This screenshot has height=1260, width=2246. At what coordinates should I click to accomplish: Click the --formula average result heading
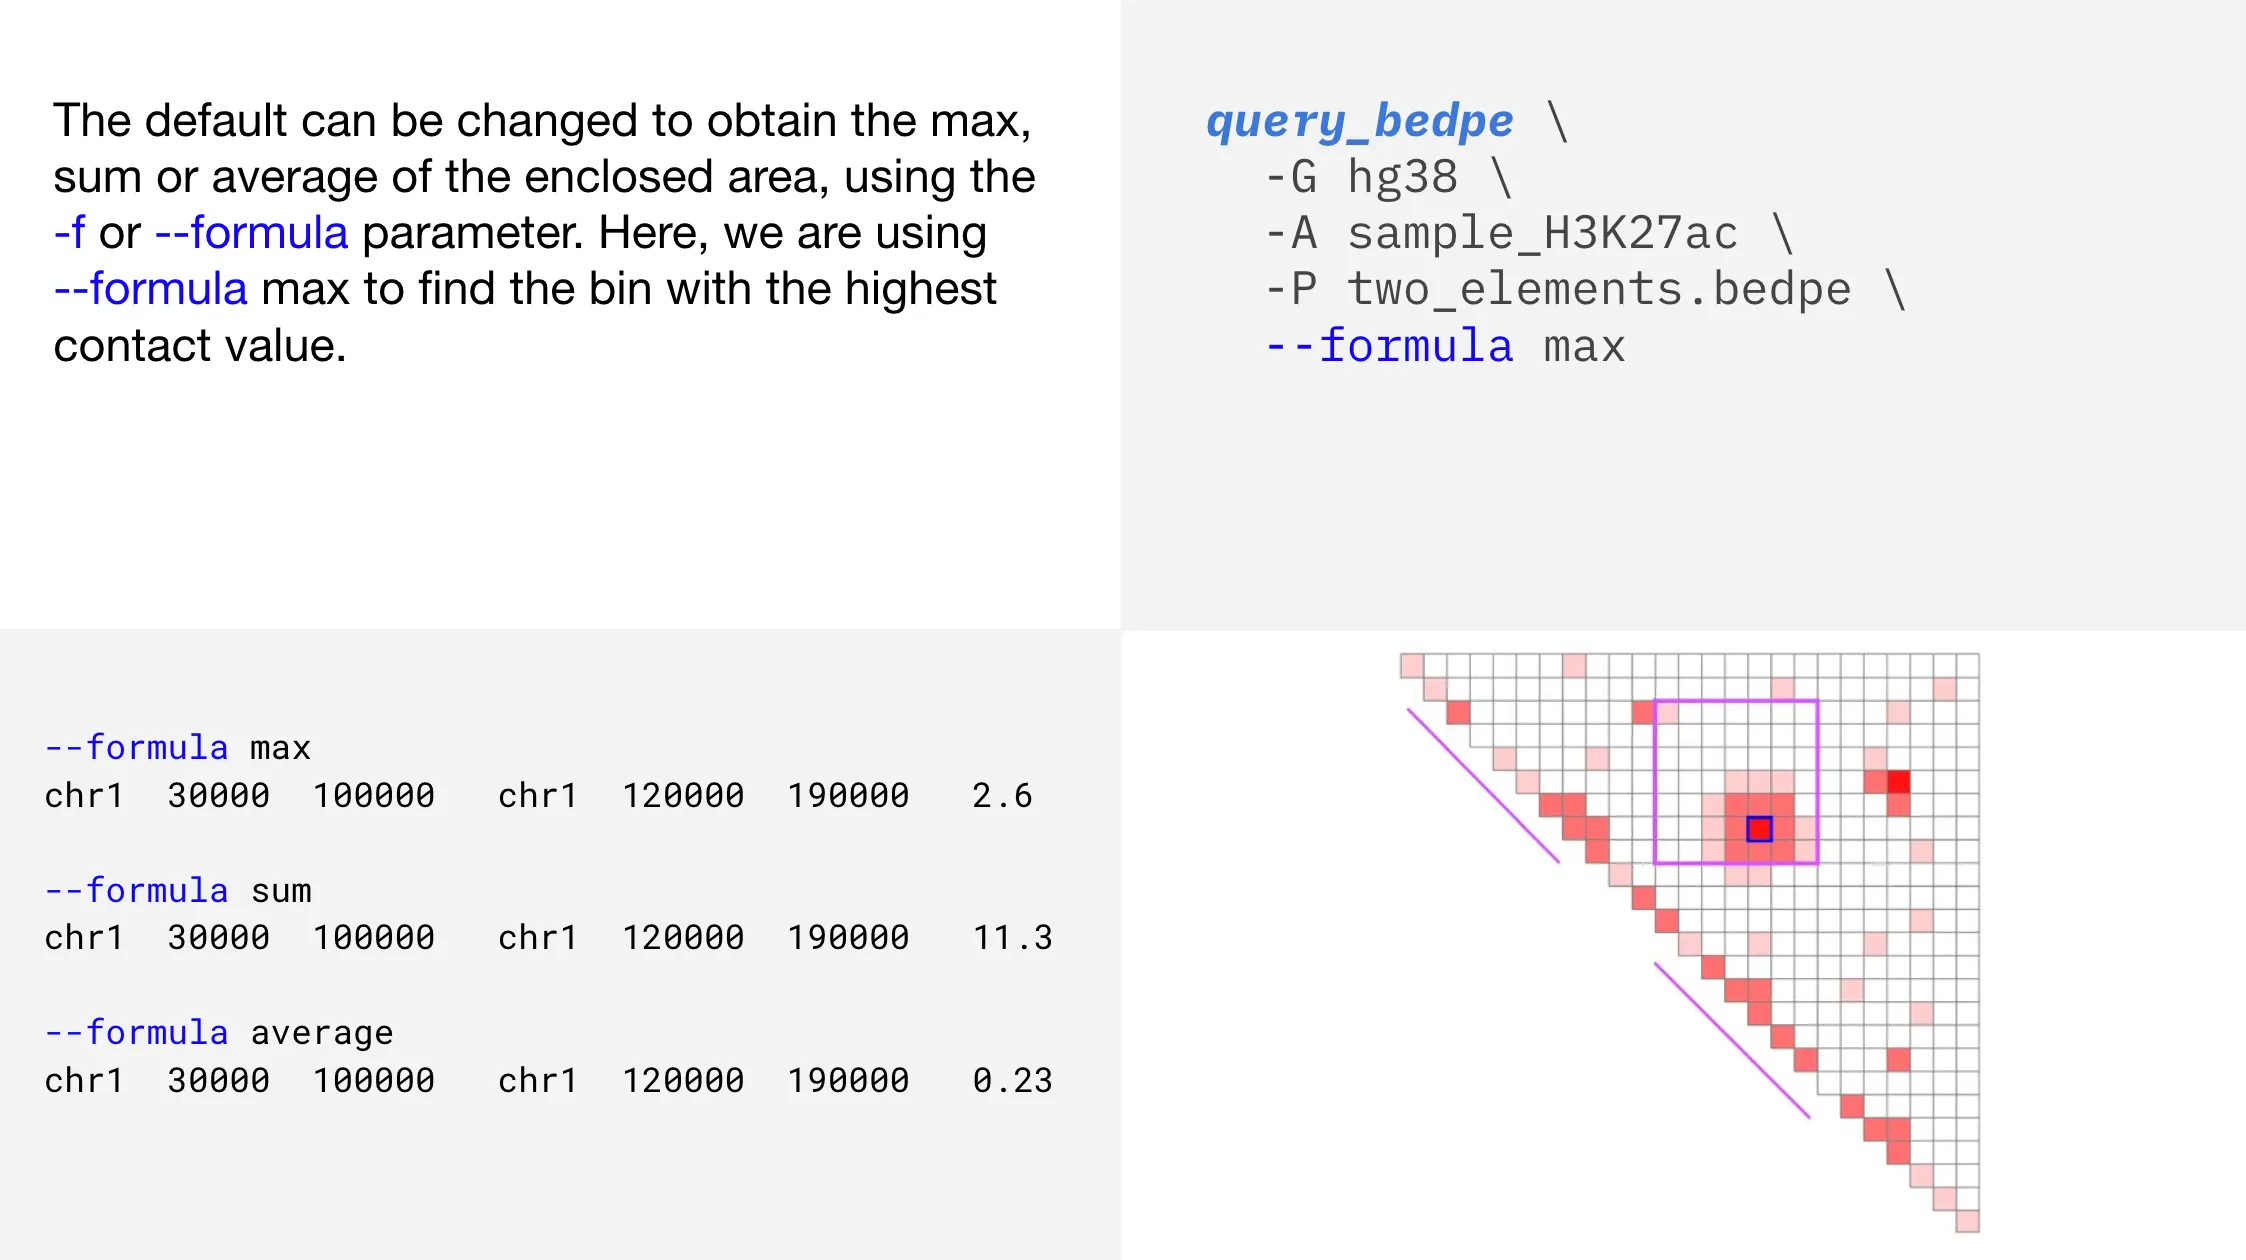point(218,1033)
